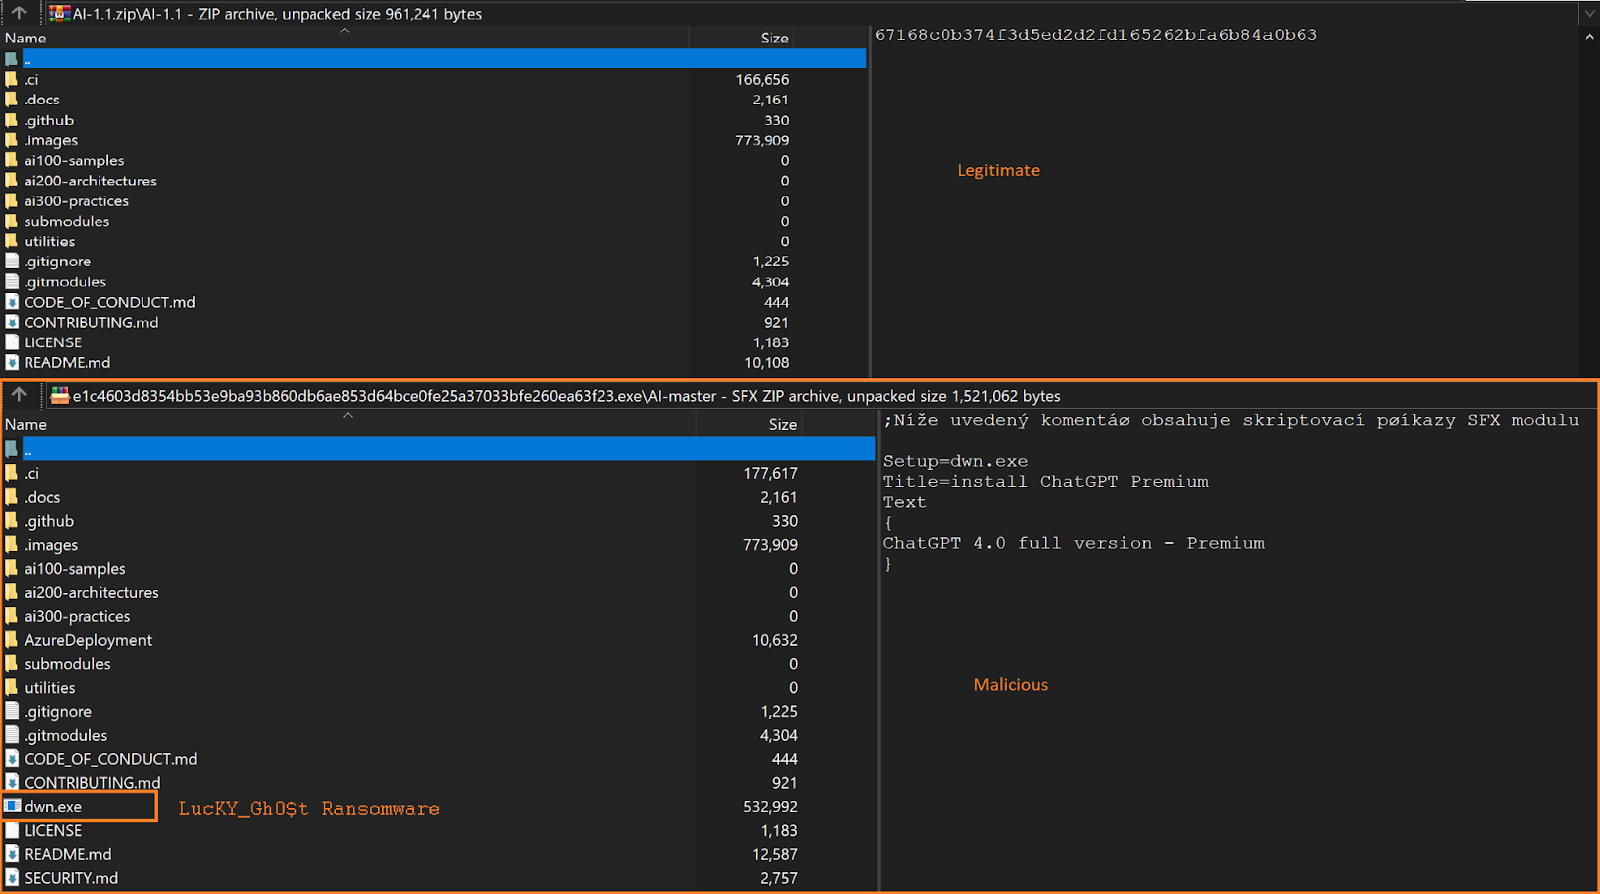
Task: Select the highlighted parent folder row in bottom pane
Action: 438,449
